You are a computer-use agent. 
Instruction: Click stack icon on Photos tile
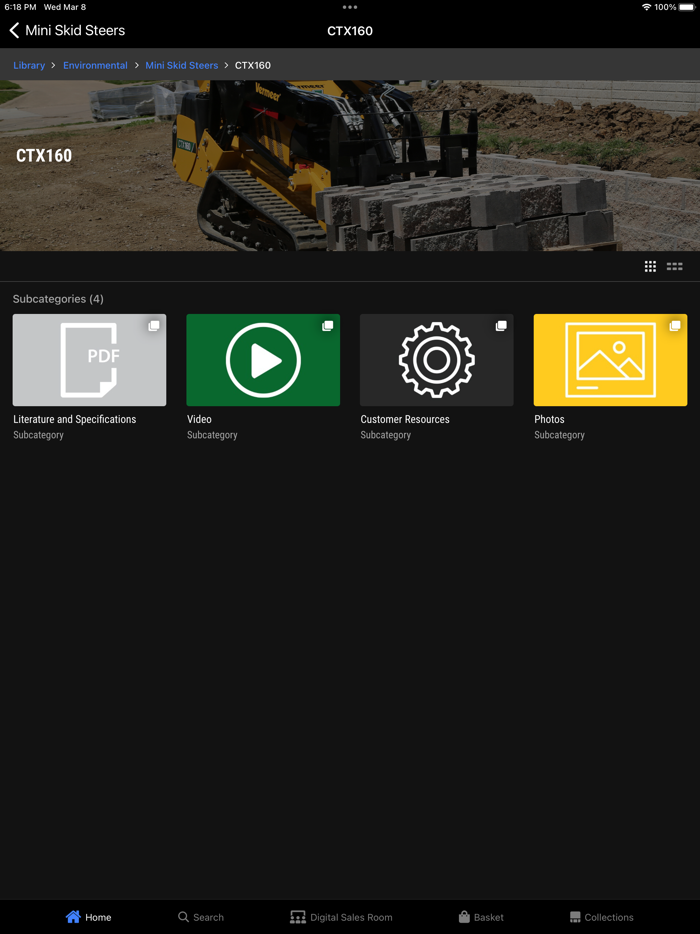click(x=675, y=326)
